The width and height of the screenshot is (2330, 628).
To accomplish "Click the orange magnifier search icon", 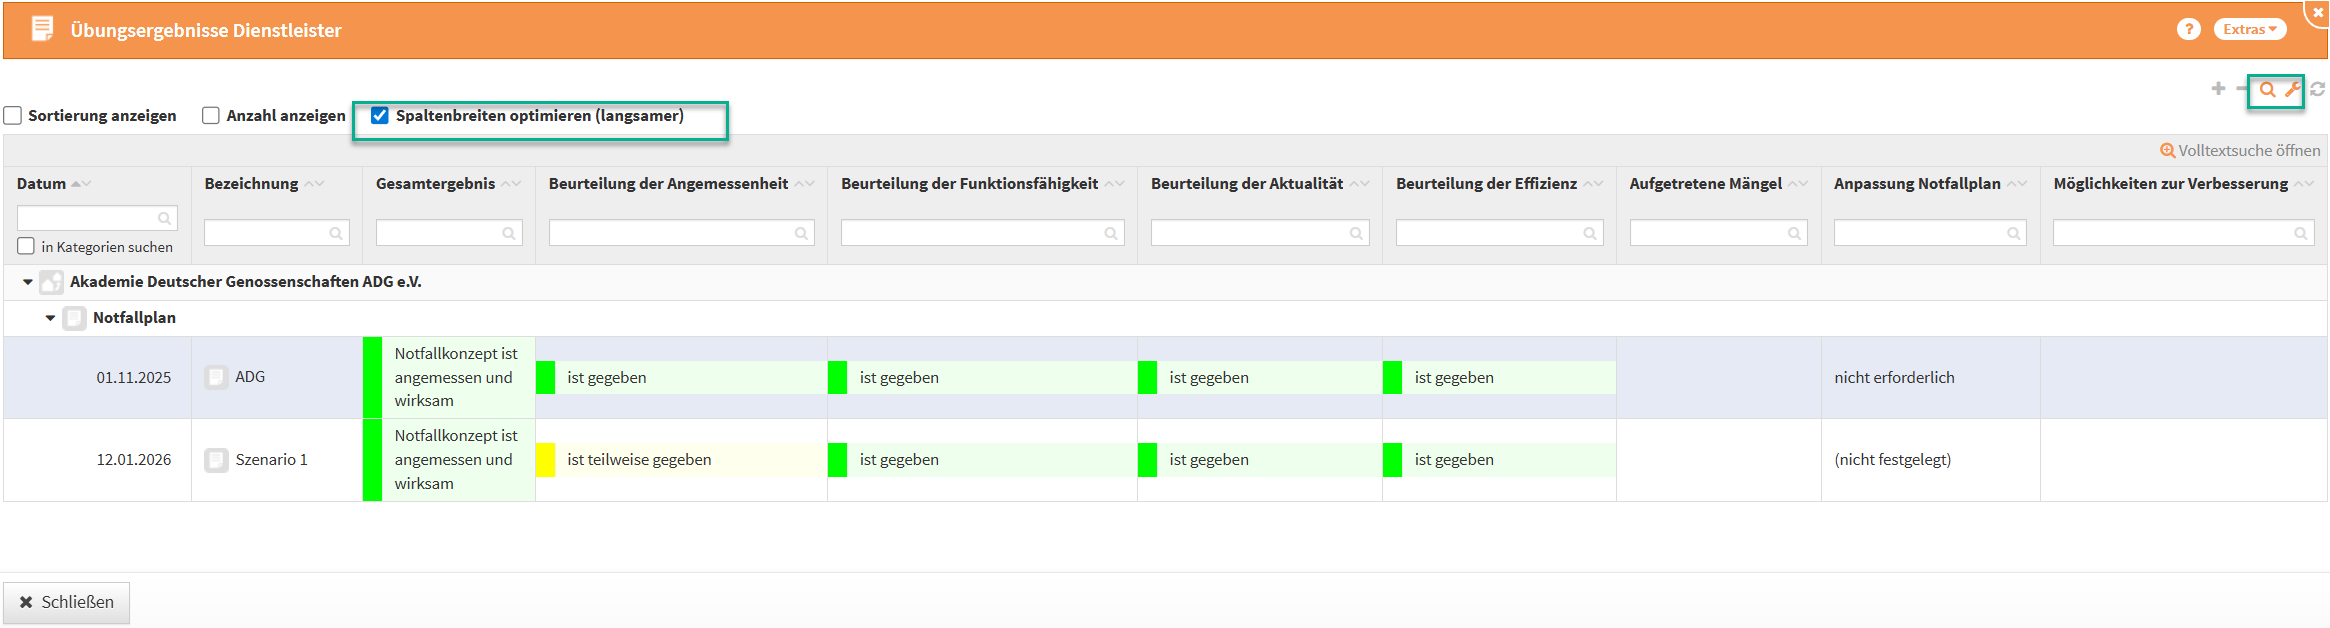I will (2267, 90).
